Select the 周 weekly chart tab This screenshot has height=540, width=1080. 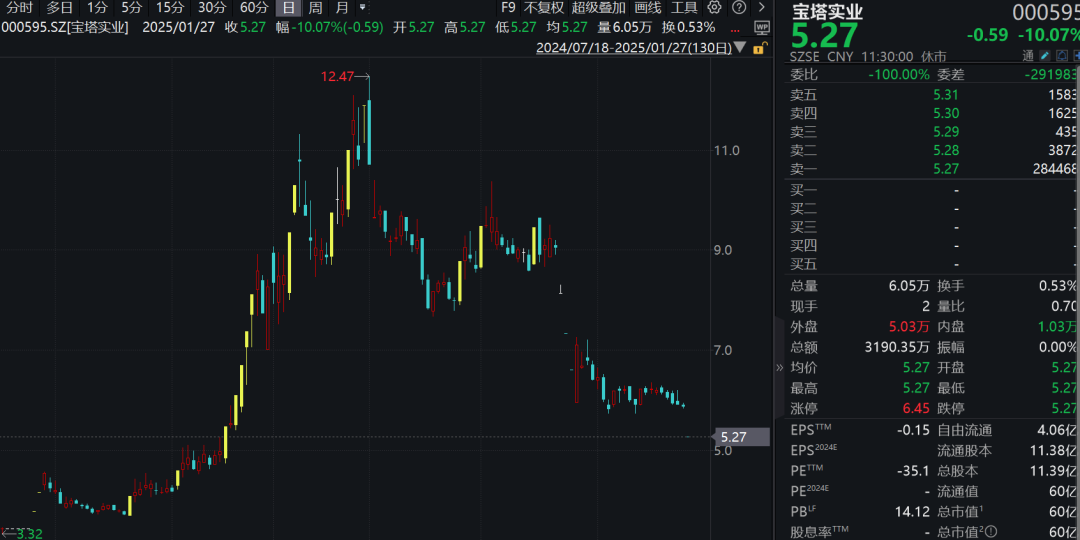click(315, 8)
